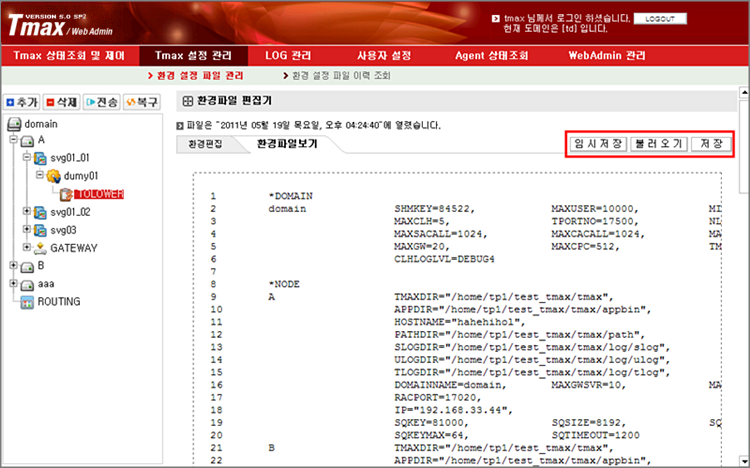Select GATEWAY tree item label

[x=74, y=248]
